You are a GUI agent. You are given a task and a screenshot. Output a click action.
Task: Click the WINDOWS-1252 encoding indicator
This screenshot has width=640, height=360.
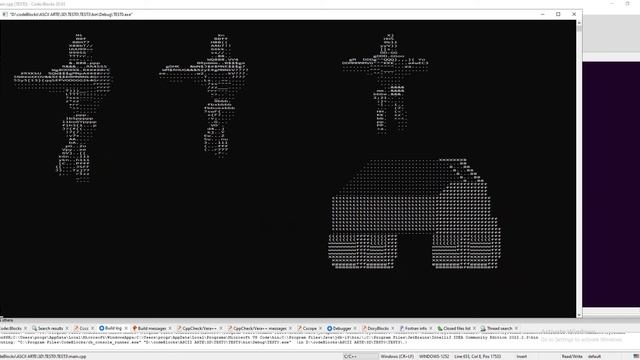pyautogui.click(x=433, y=356)
